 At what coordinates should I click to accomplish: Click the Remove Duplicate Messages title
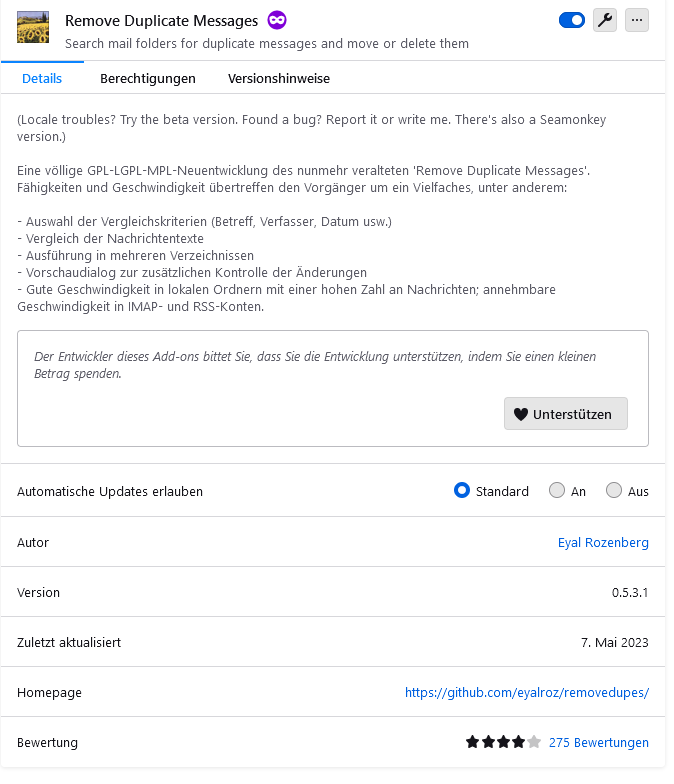[x=161, y=21]
